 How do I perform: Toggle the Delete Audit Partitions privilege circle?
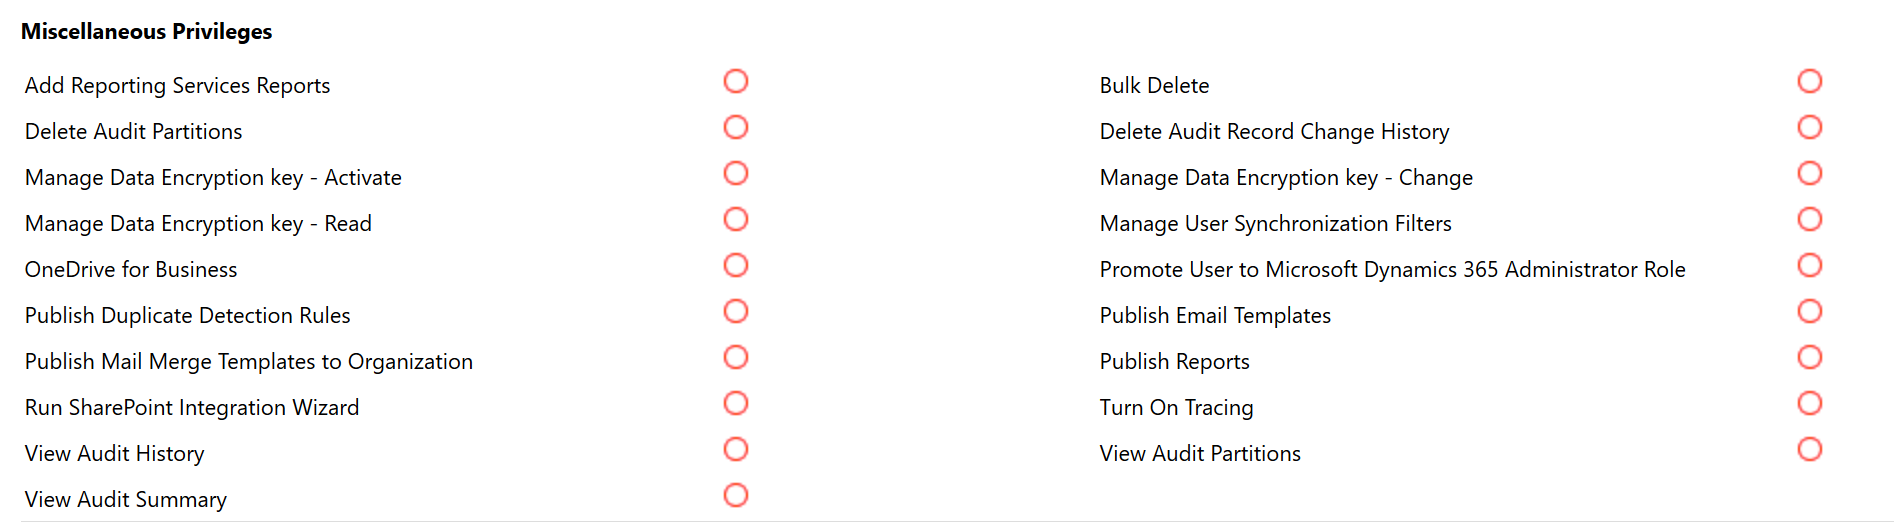736,127
